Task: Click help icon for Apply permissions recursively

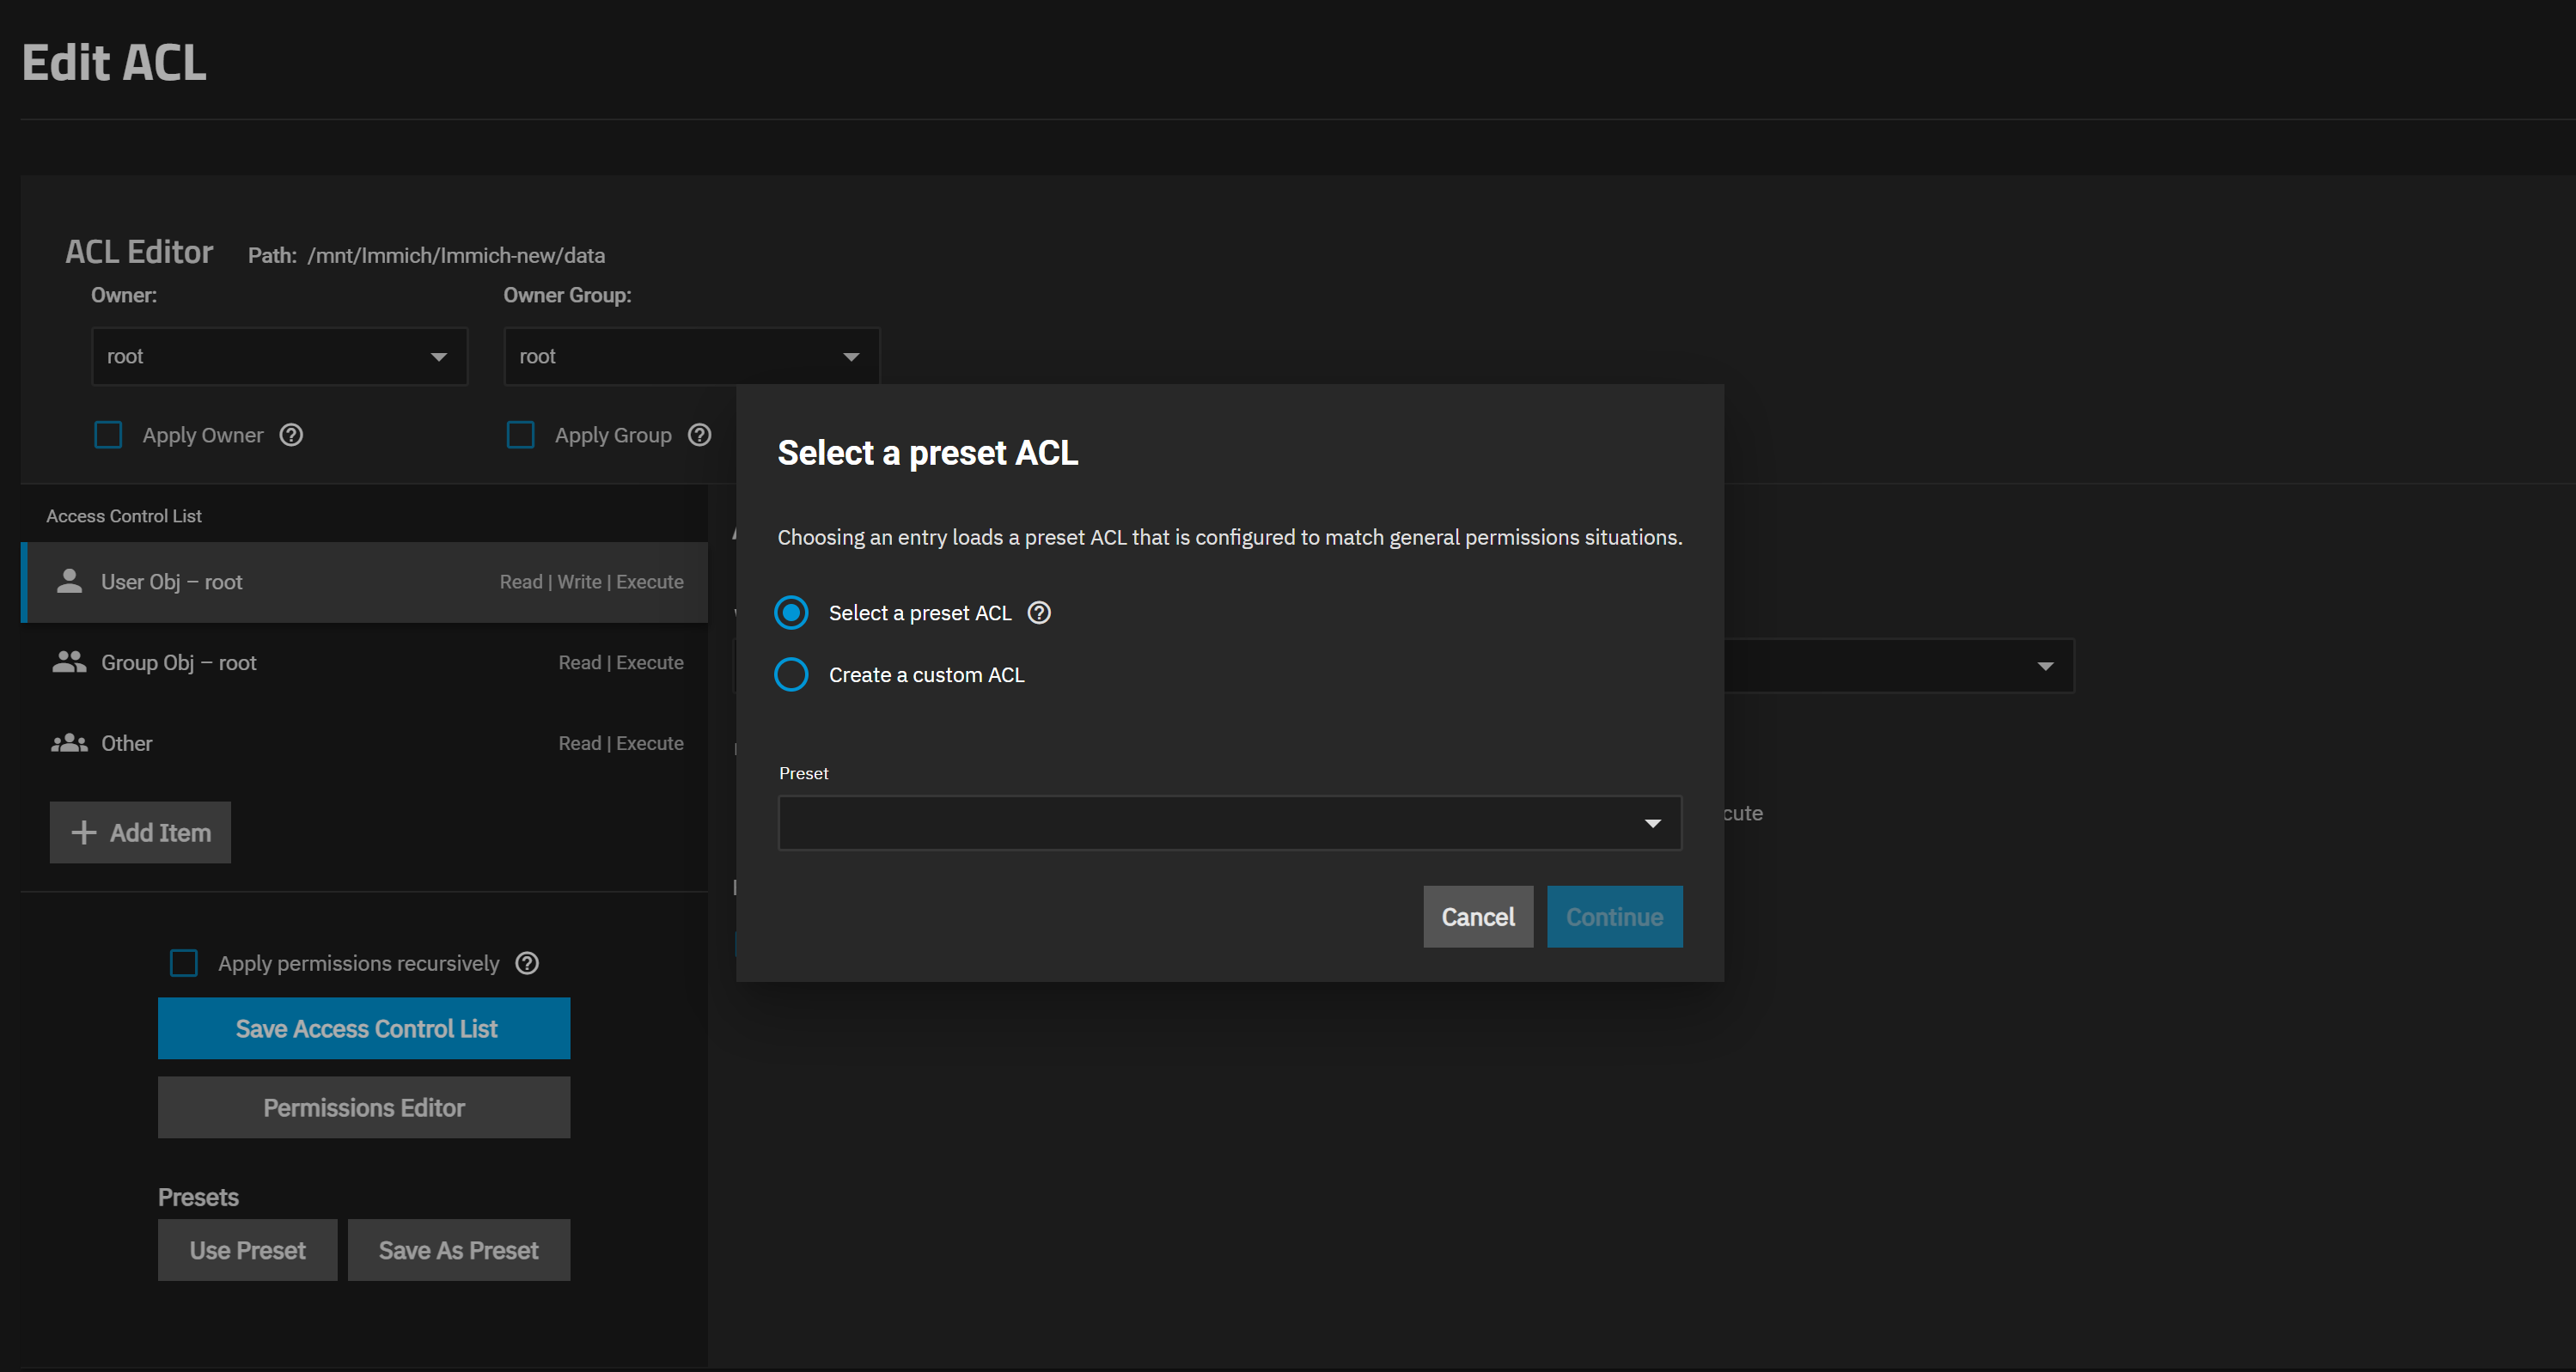Action: pyautogui.click(x=527, y=963)
